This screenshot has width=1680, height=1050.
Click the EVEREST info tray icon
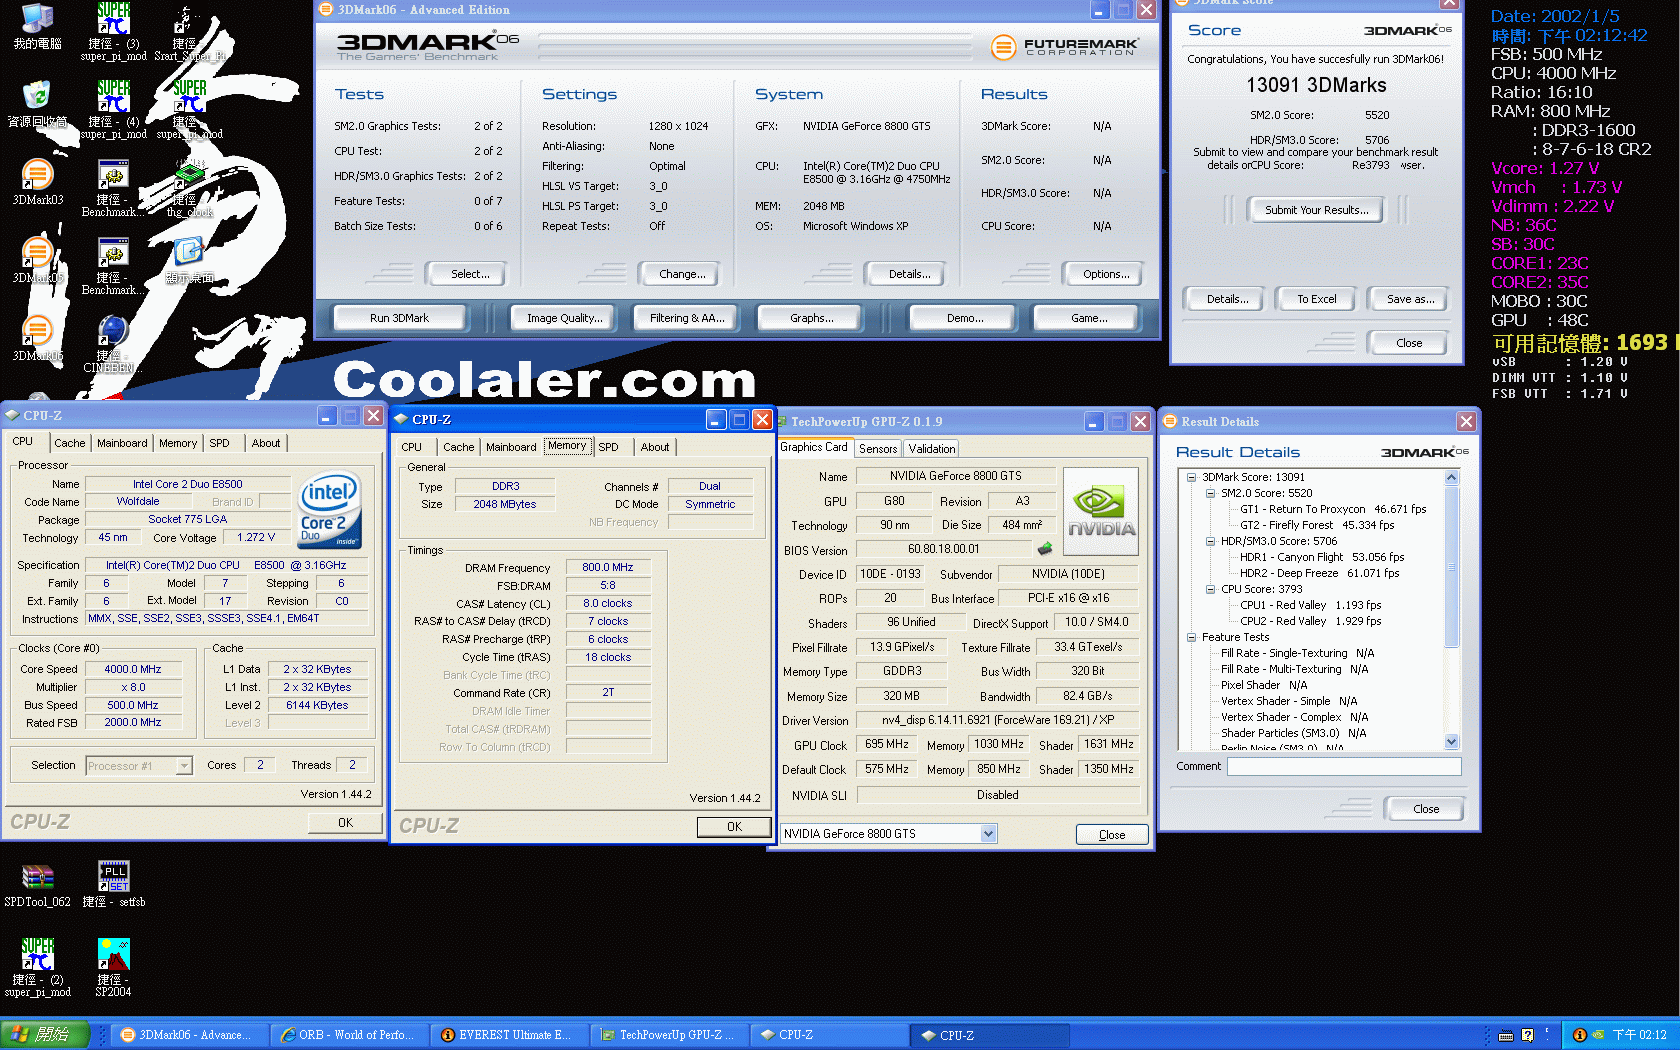pyautogui.click(x=1579, y=1035)
